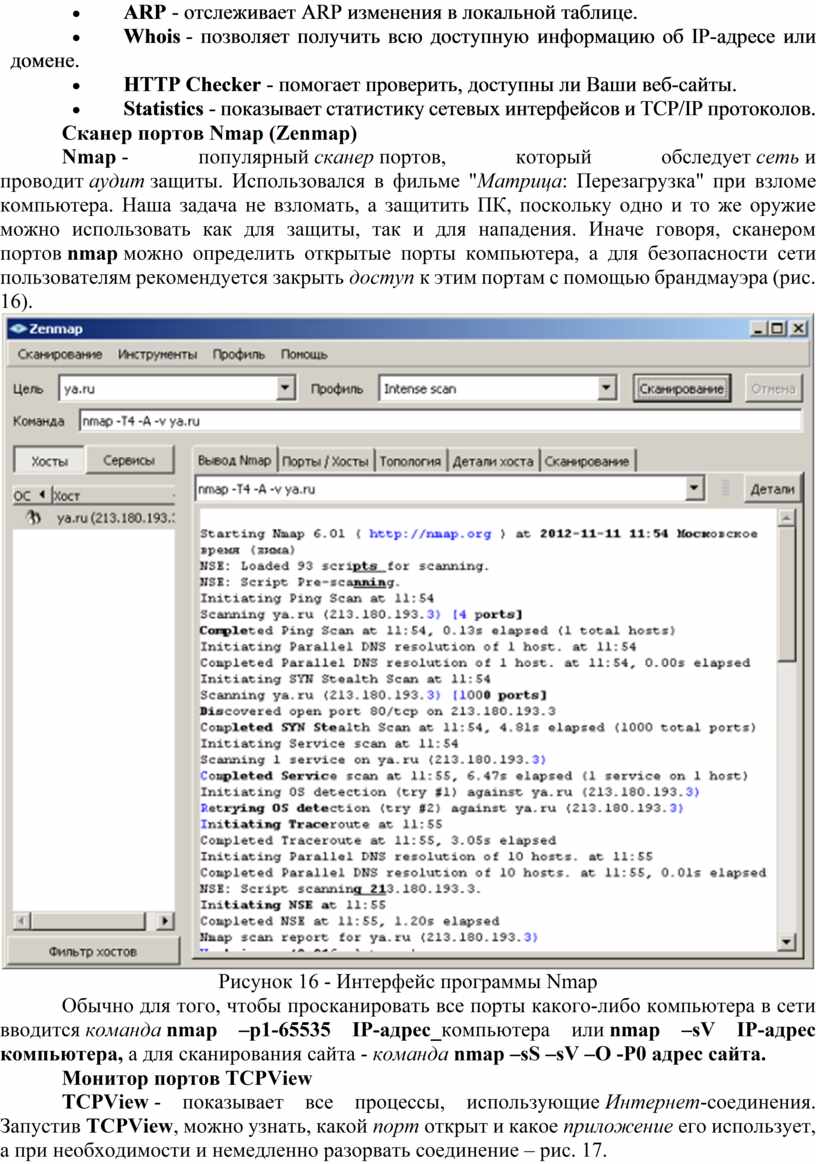Viewport: 816px width, 1164px height.
Task: Expand the Цель target dropdown arrow
Action: click(286, 388)
